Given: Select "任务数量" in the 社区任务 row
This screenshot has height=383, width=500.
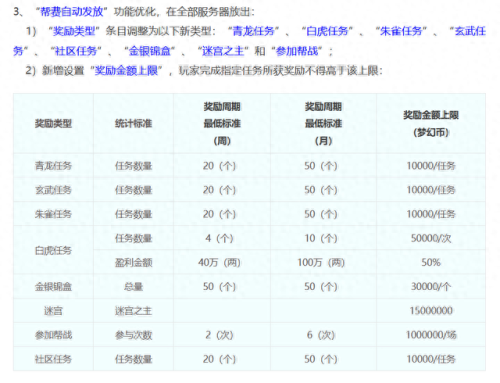Looking at the screenshot, I should 133,359.
